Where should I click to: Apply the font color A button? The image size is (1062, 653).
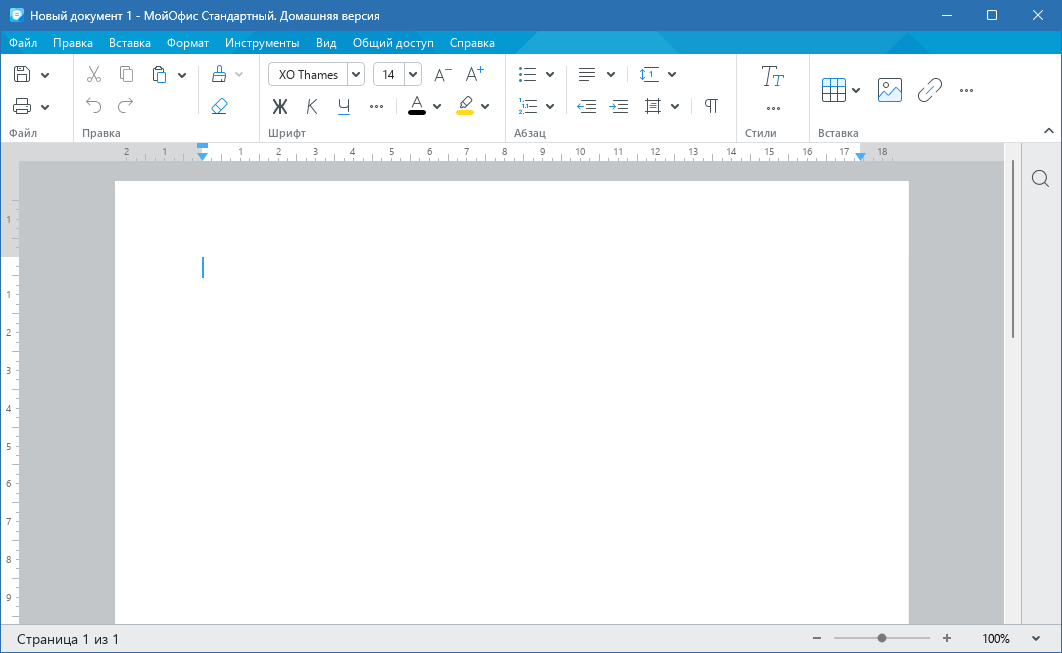[x=417, y=106]
